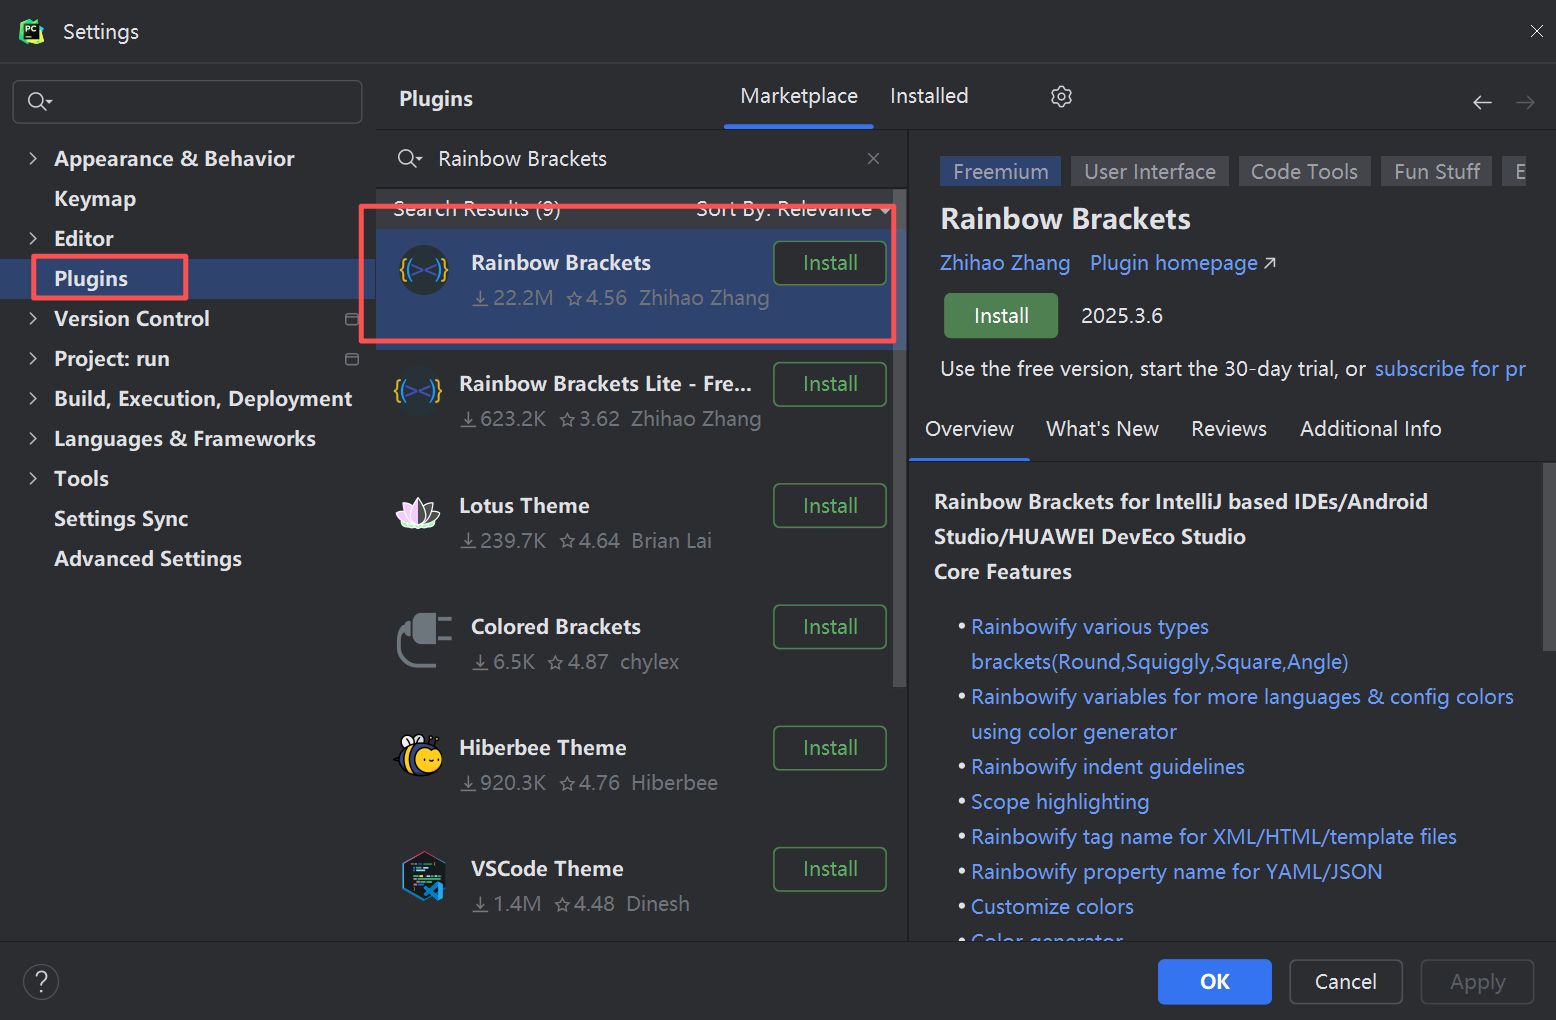
Task: Expand the Project: run section
Action: pos(33,358)
